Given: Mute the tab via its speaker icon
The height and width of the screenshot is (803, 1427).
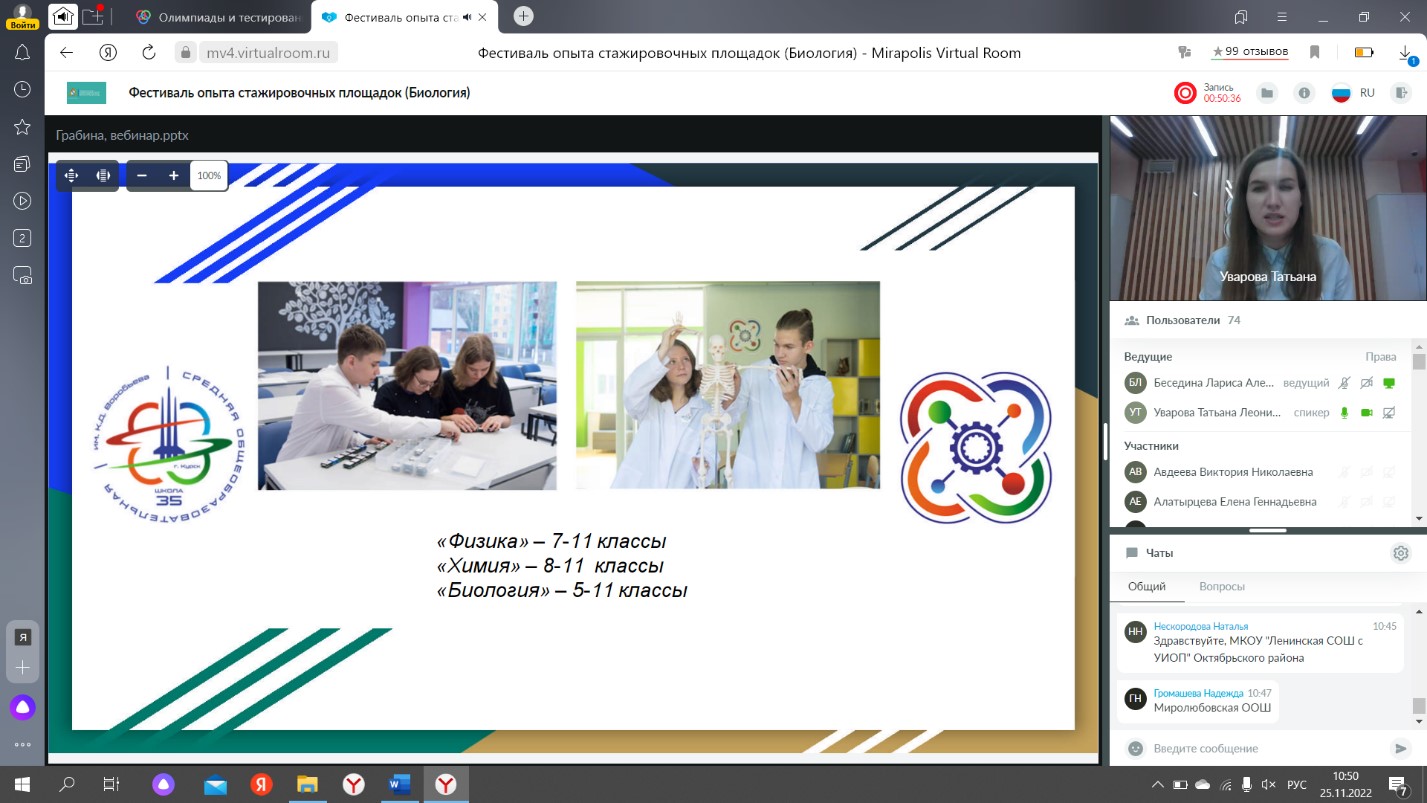Looking at the screenshot, I should (467, 16).
